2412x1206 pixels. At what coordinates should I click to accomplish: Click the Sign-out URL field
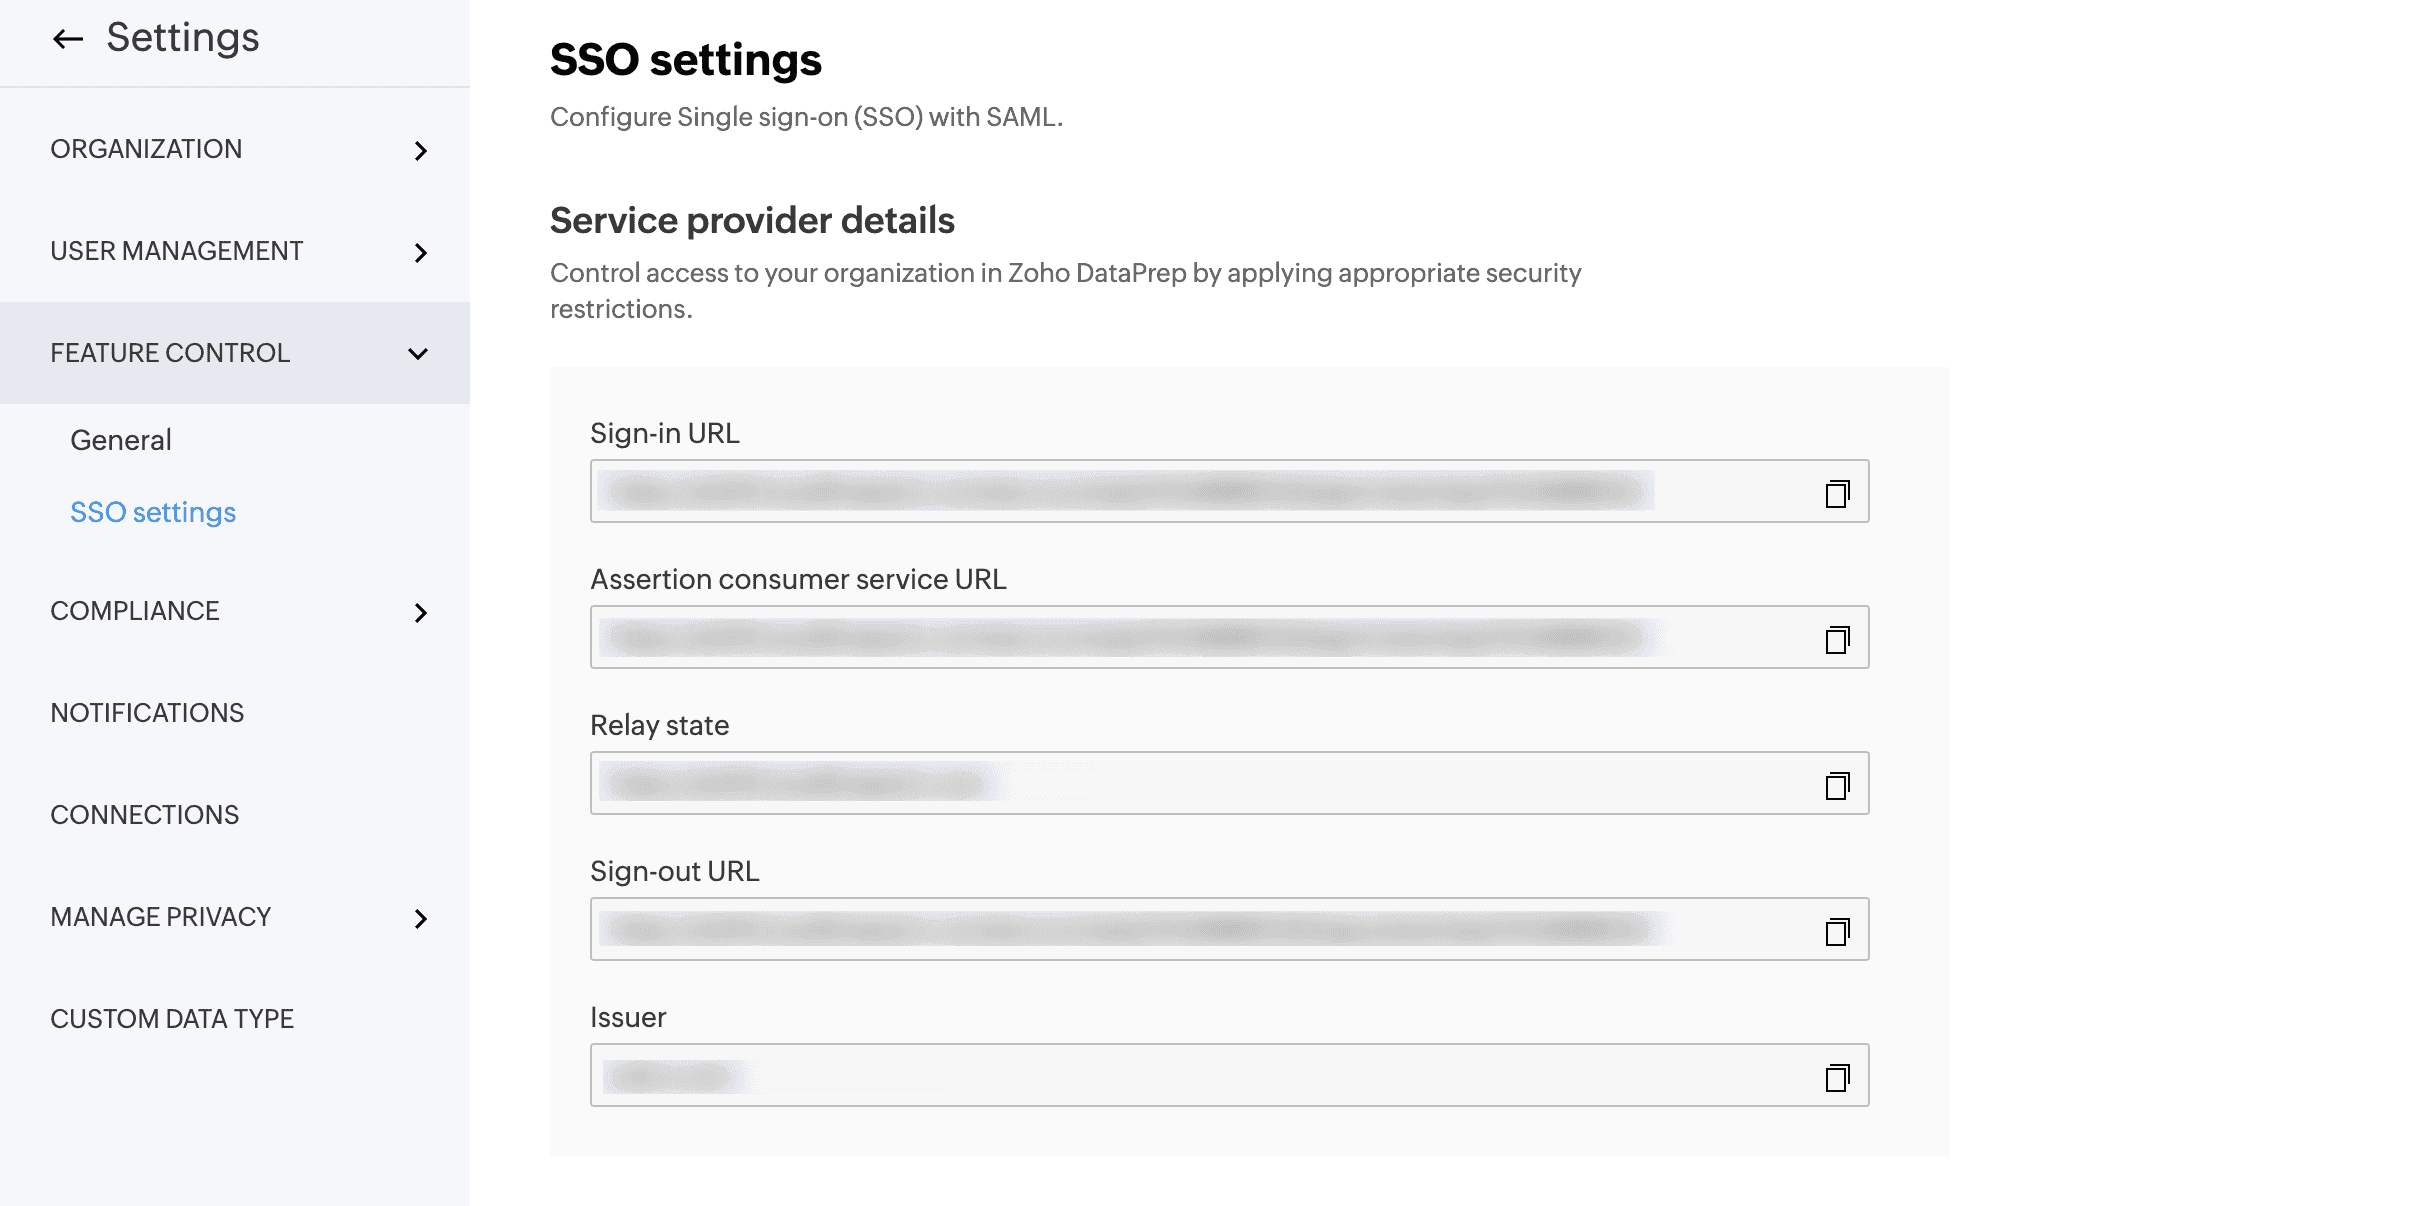[1200, 929]
